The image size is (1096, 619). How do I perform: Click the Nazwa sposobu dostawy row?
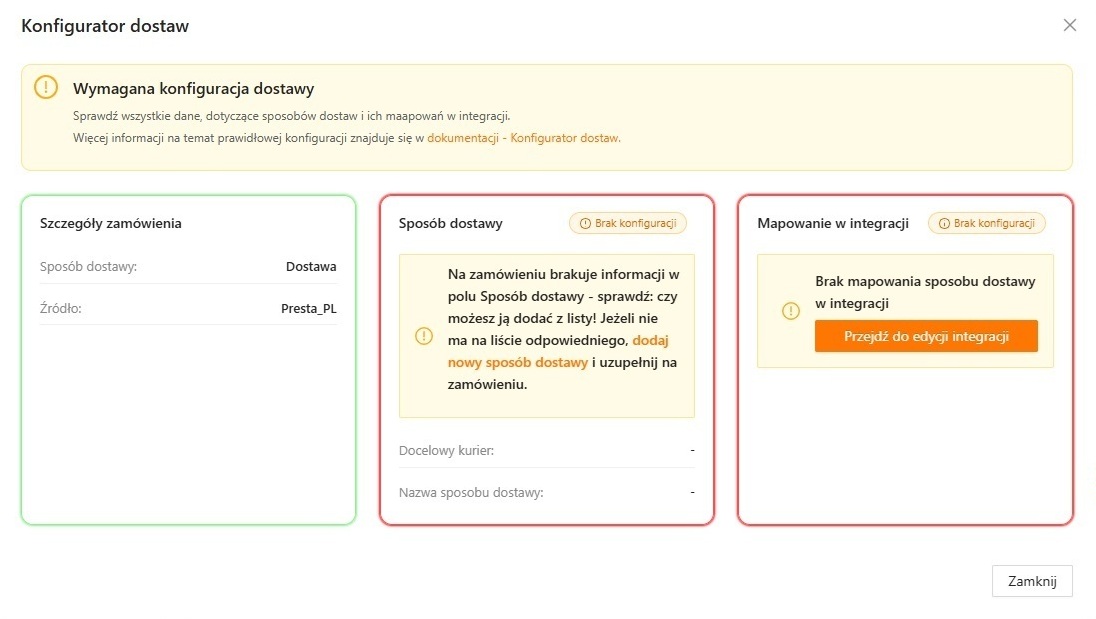click(546, 493)
